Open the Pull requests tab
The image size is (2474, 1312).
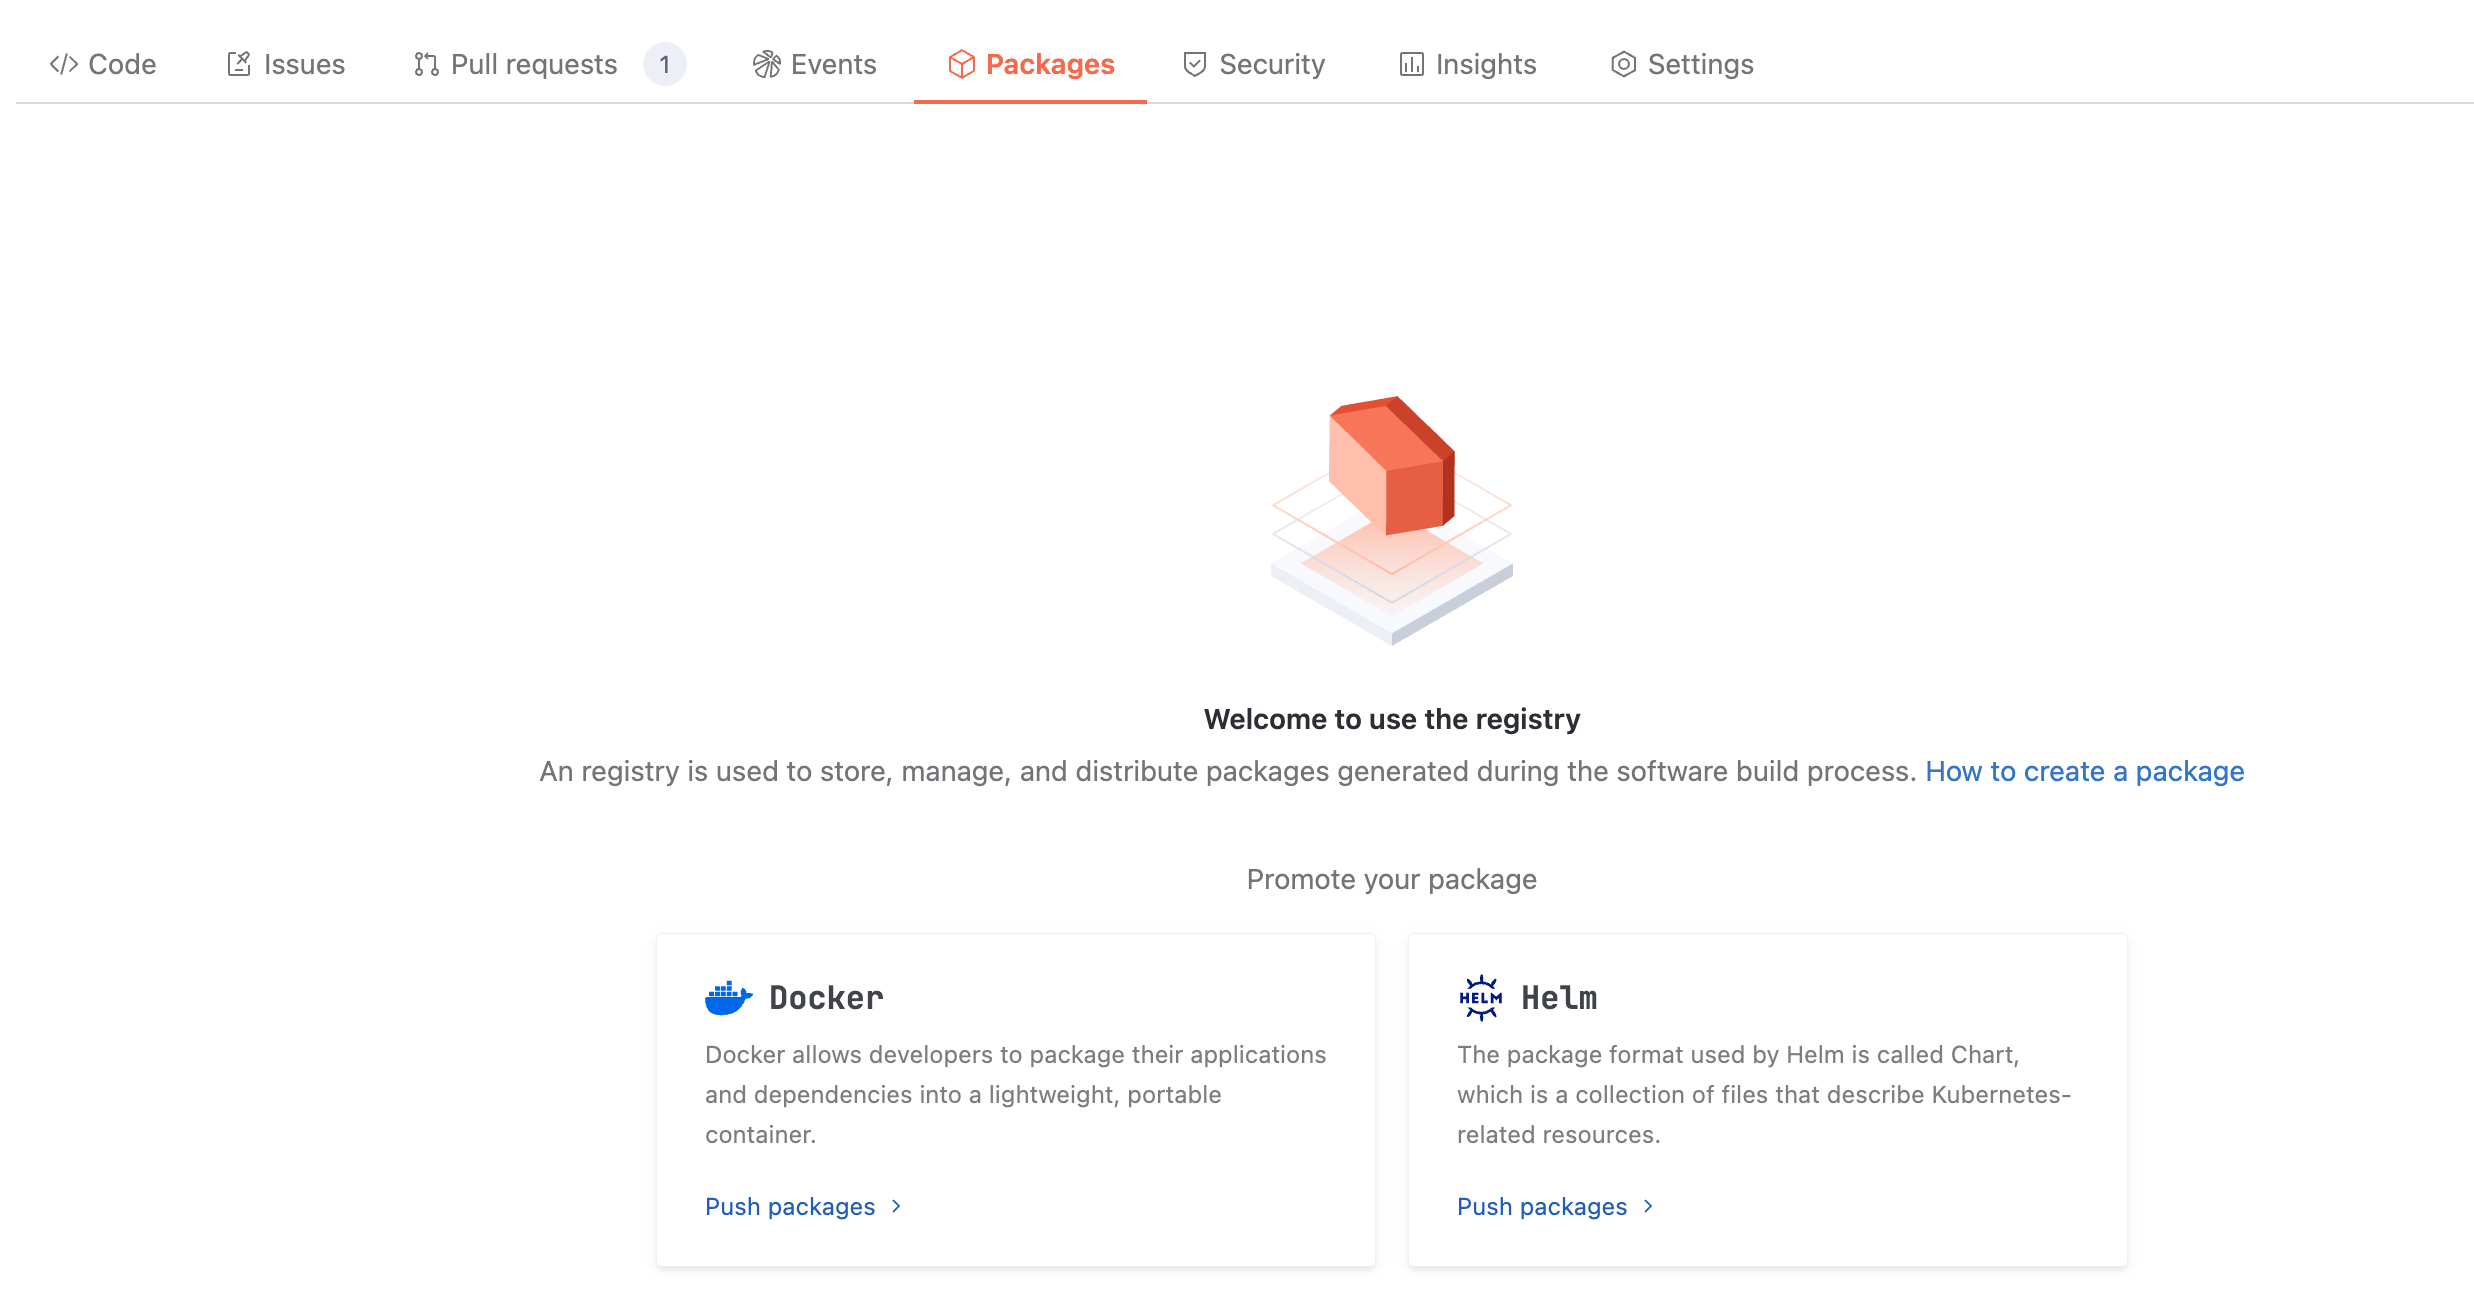tap(534, 64)
